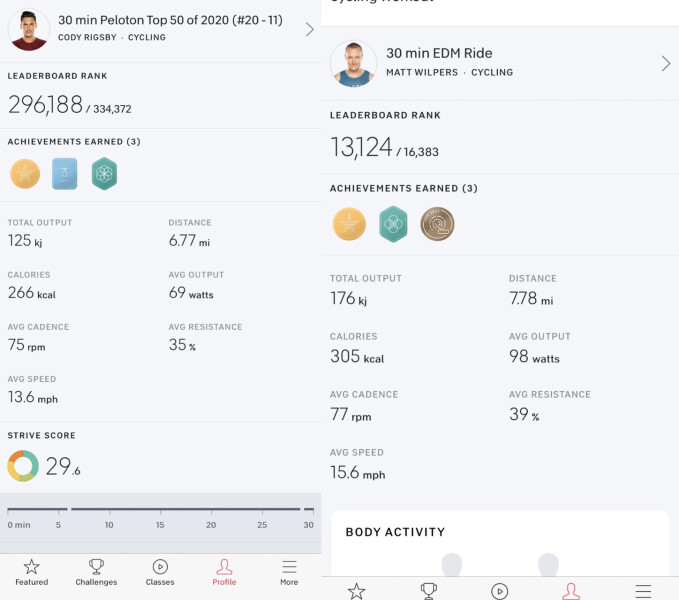679x600 pixels.
Task: Open the Body Activity card
Action: click(500, 544)
